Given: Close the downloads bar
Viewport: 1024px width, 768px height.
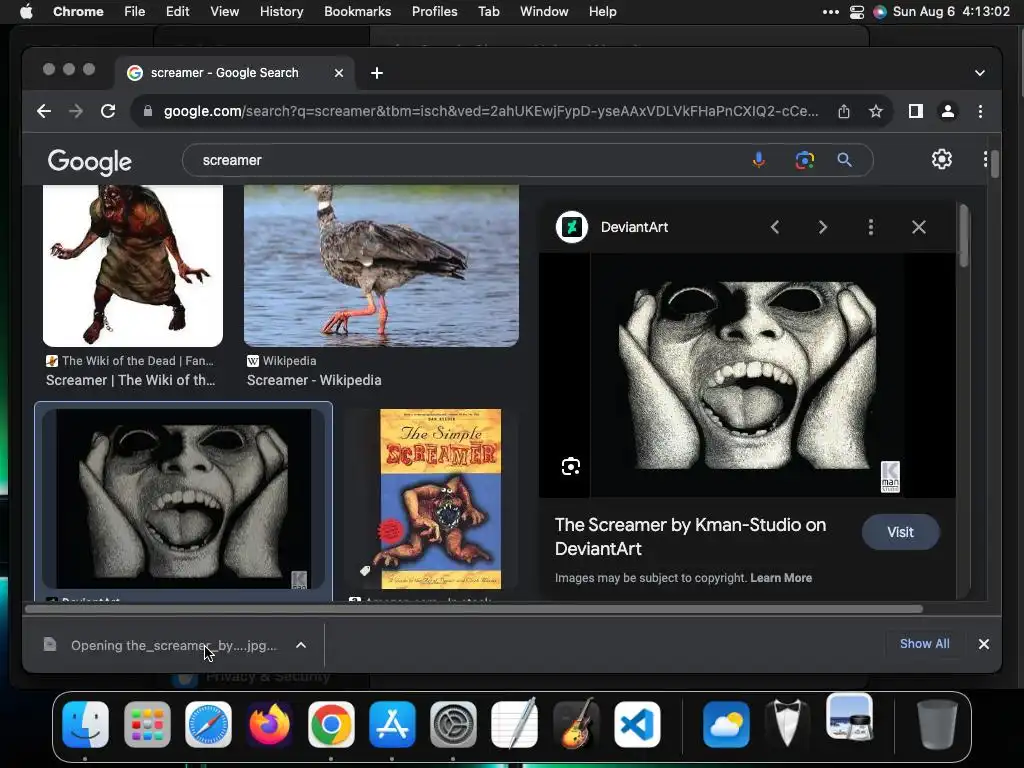Looking at the screenshot, I should [984, 644].
